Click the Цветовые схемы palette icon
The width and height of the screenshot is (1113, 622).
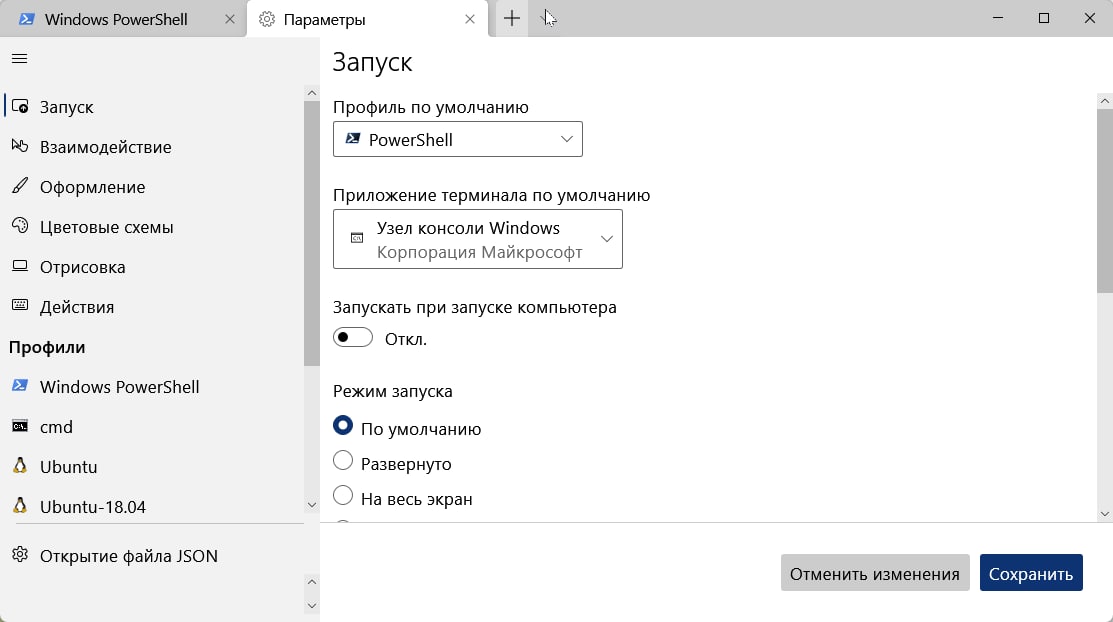pyautogui.click(x=20, y=226)
